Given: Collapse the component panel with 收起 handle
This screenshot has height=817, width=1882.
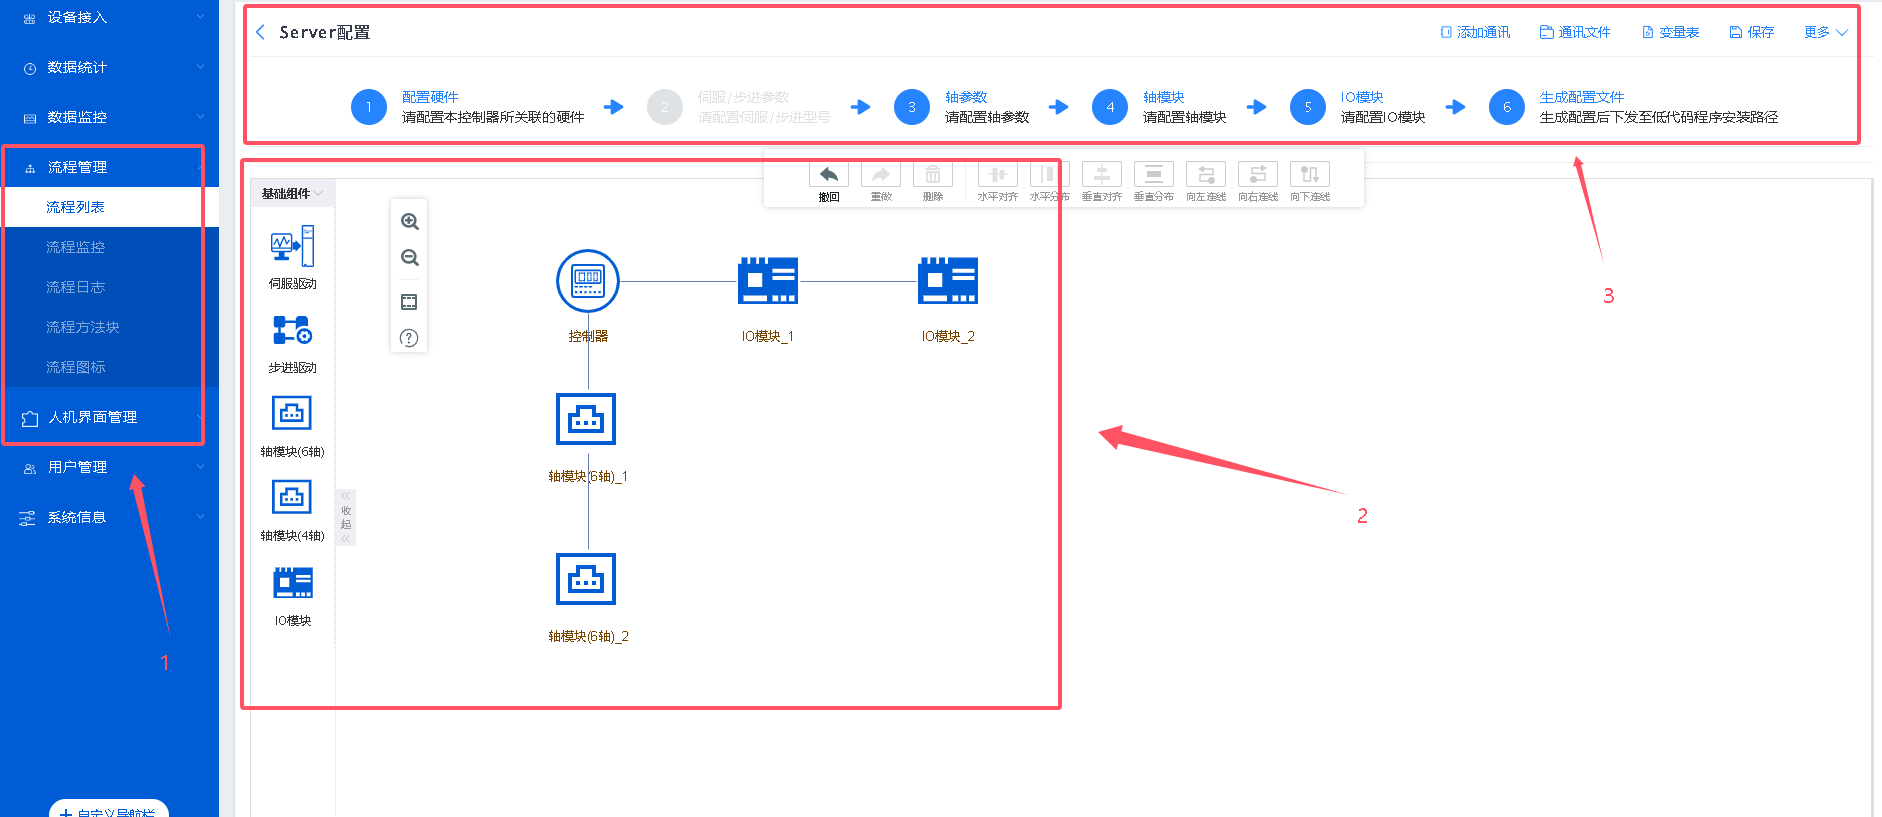Looking at the screenshot, I should (x=346, y=517).
